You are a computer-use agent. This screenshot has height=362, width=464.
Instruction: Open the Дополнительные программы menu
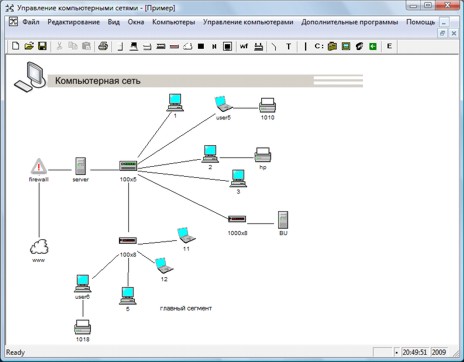[350, 22]
